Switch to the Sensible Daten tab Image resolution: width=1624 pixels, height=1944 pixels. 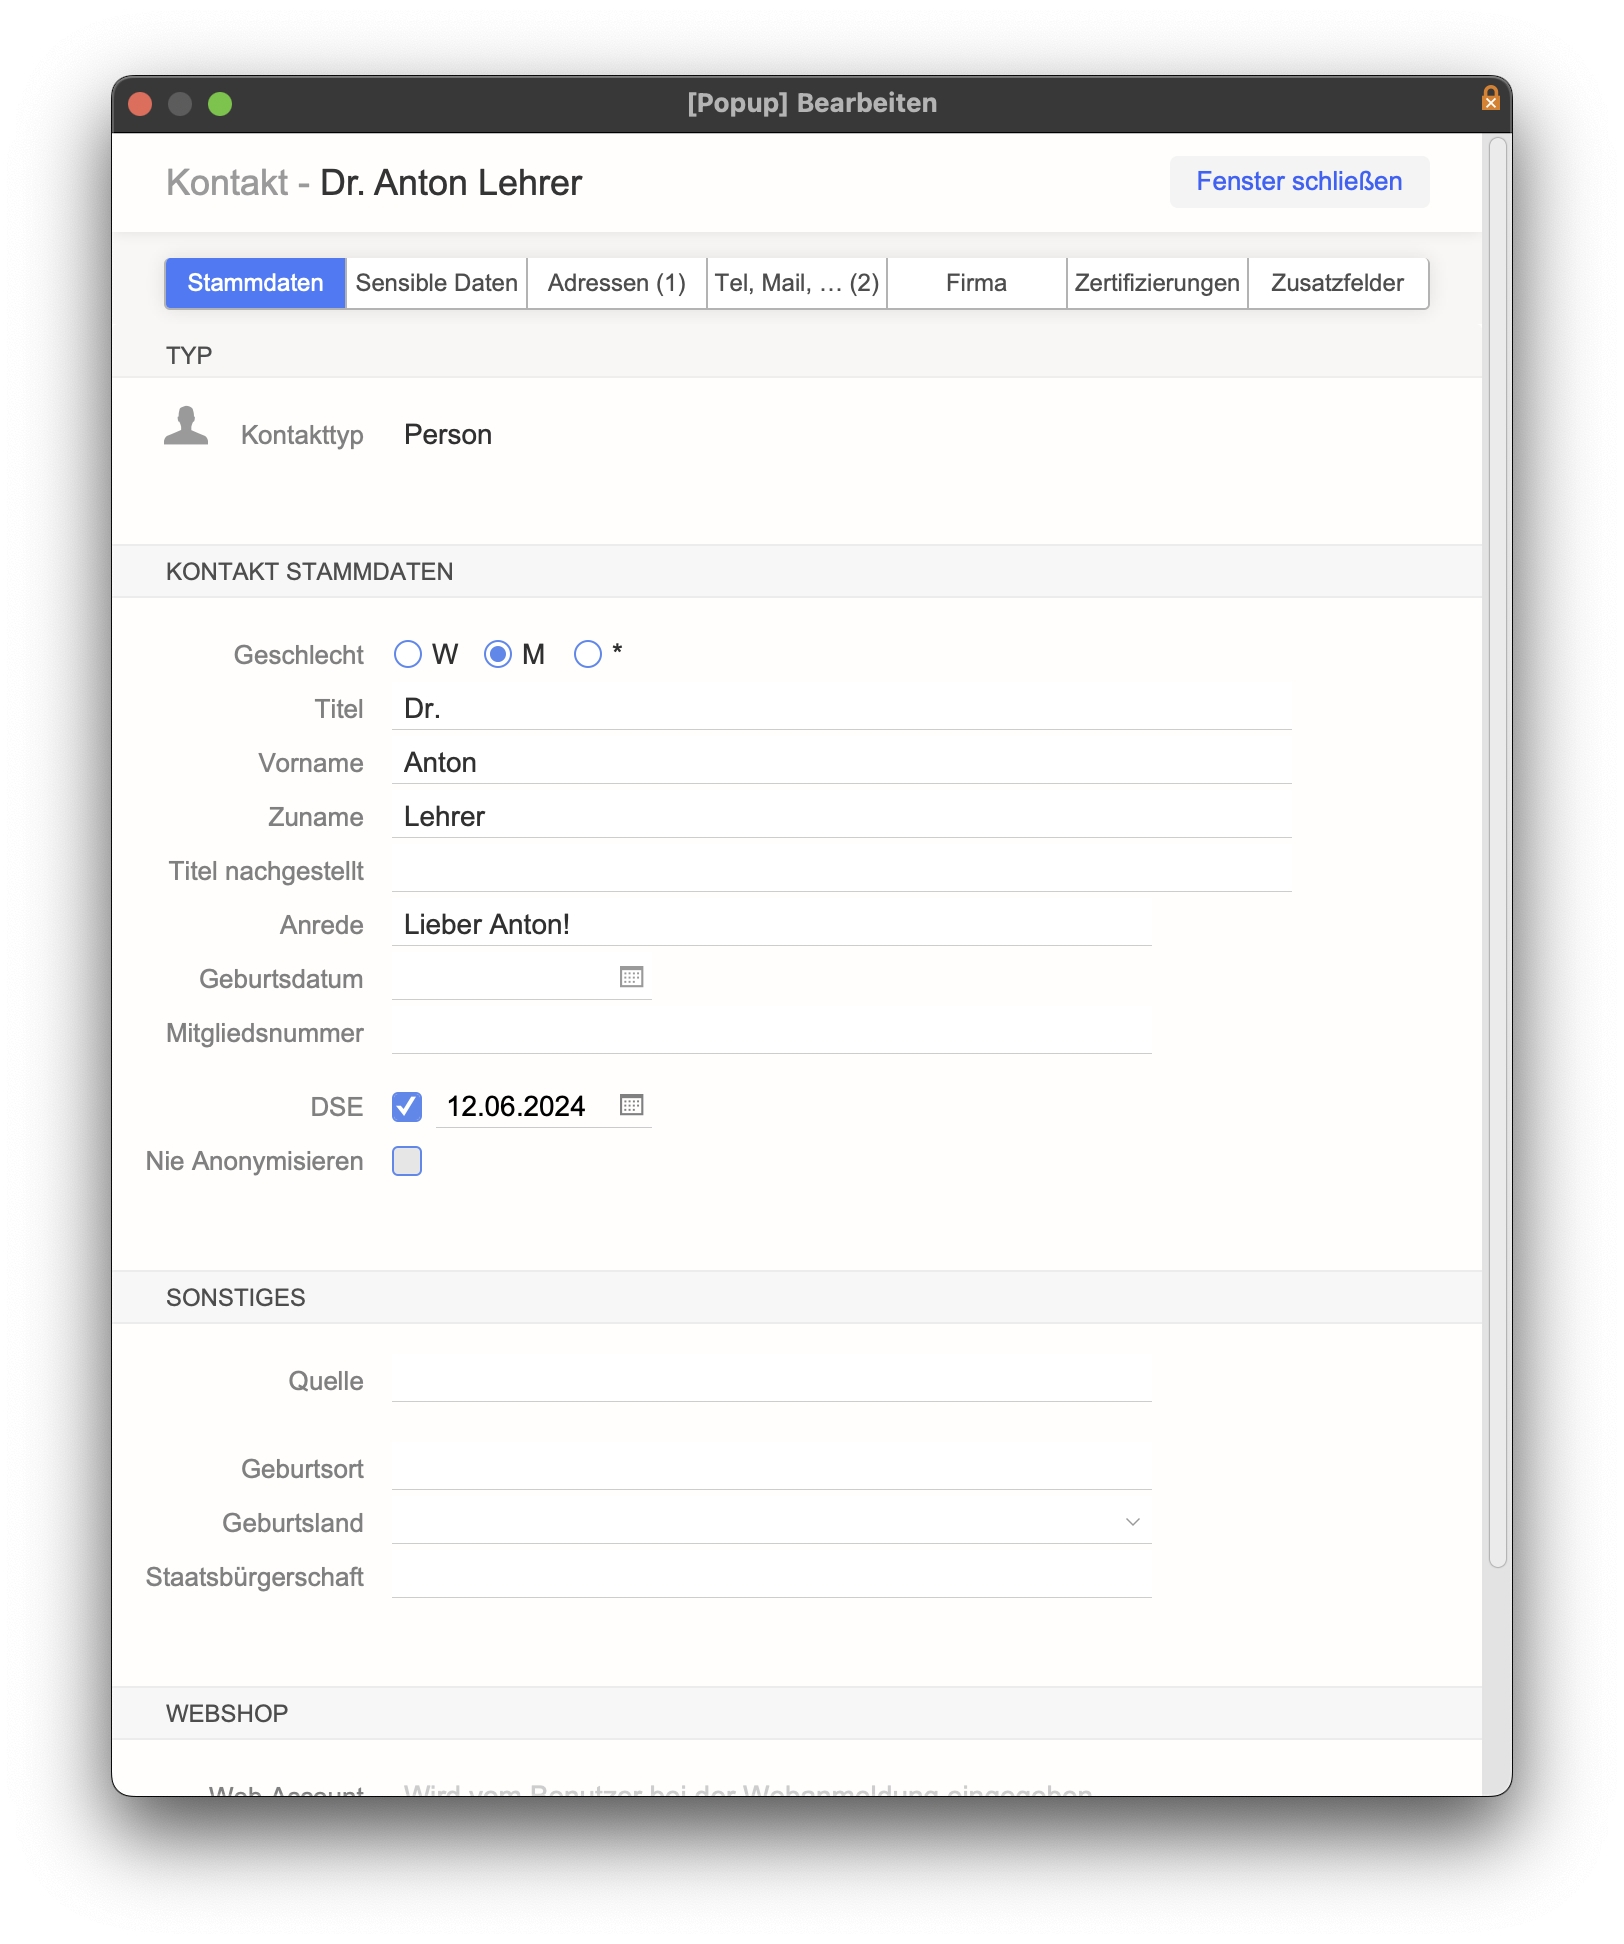436,283
